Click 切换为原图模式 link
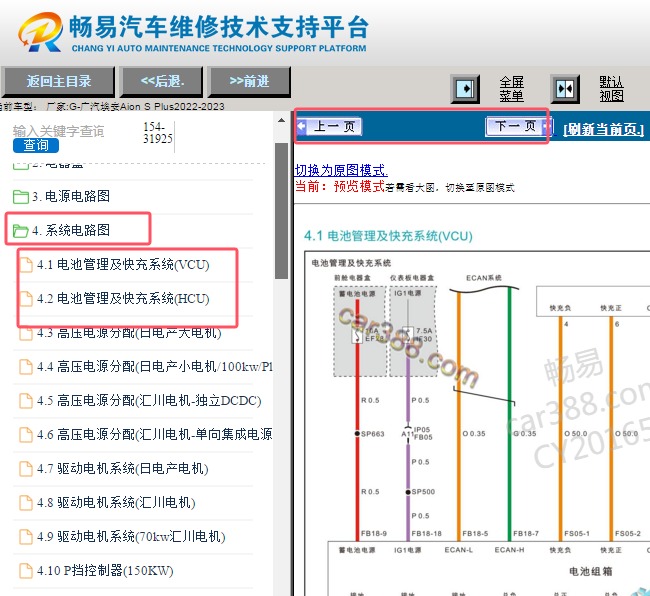This screenshot has width=650, height=596. click(x=341, y=170)
